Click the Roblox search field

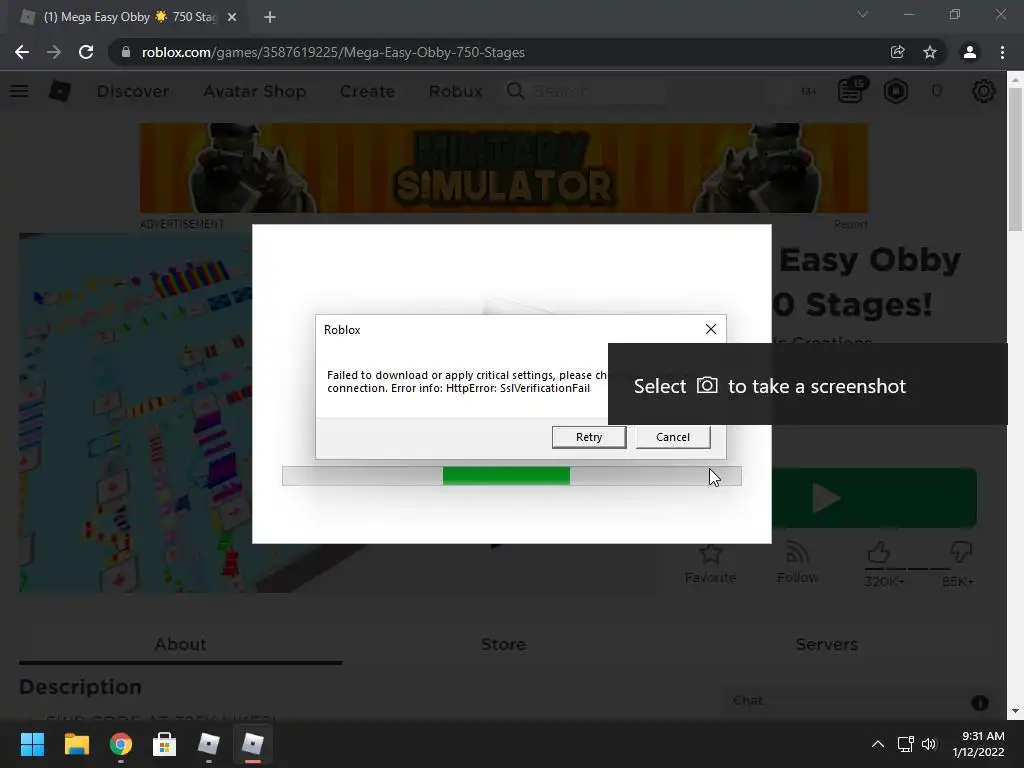click(x=585, y=91)
